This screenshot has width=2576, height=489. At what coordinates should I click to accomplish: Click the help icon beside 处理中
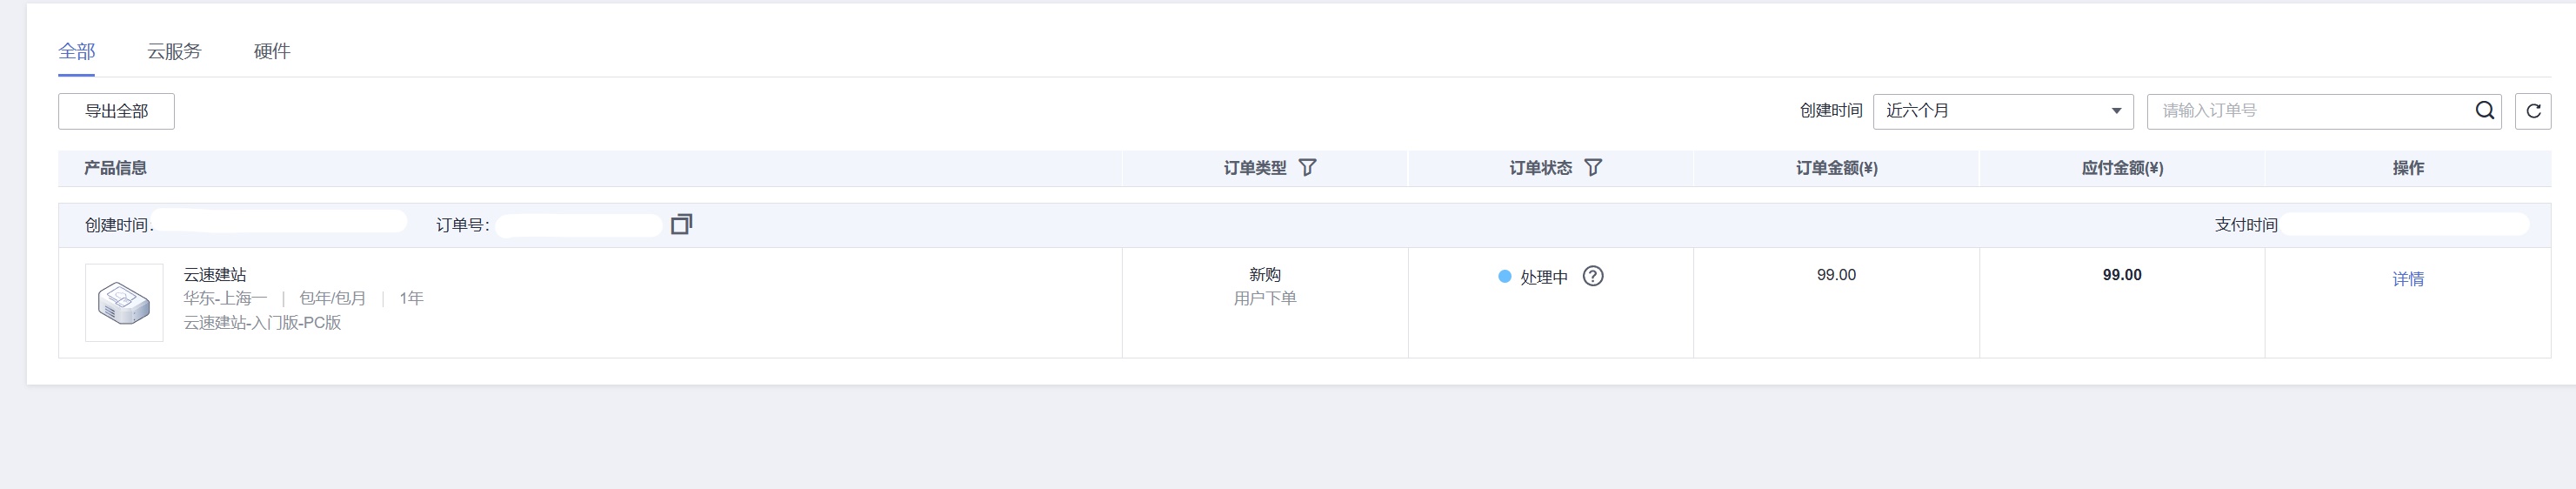tap(1593, 276)
